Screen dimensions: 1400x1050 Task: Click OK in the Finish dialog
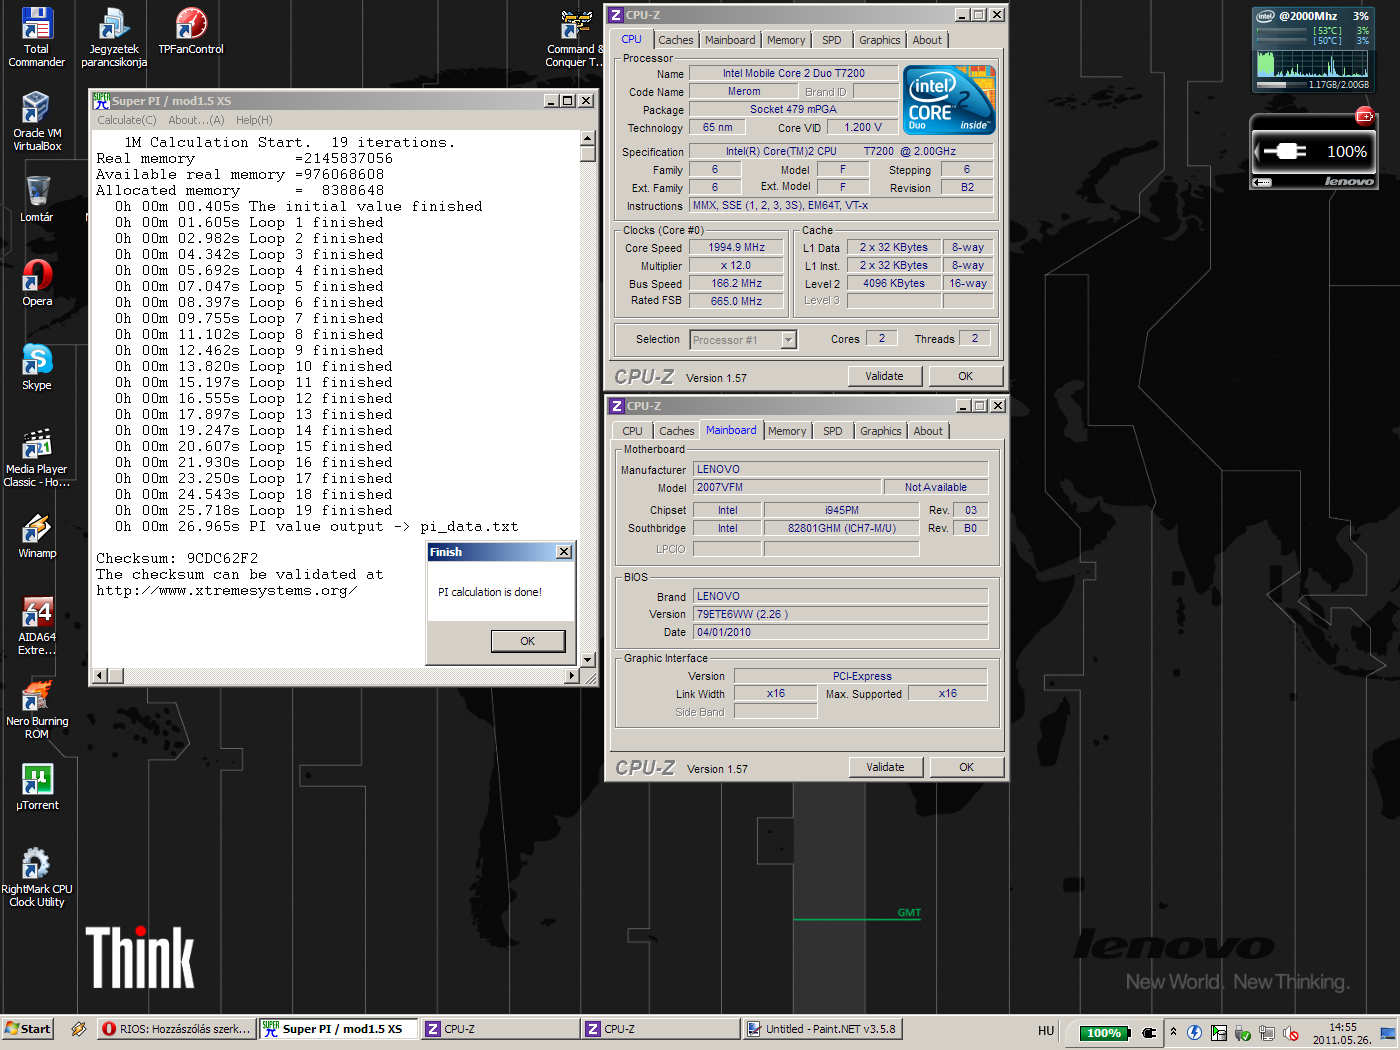tap(528, 641)
